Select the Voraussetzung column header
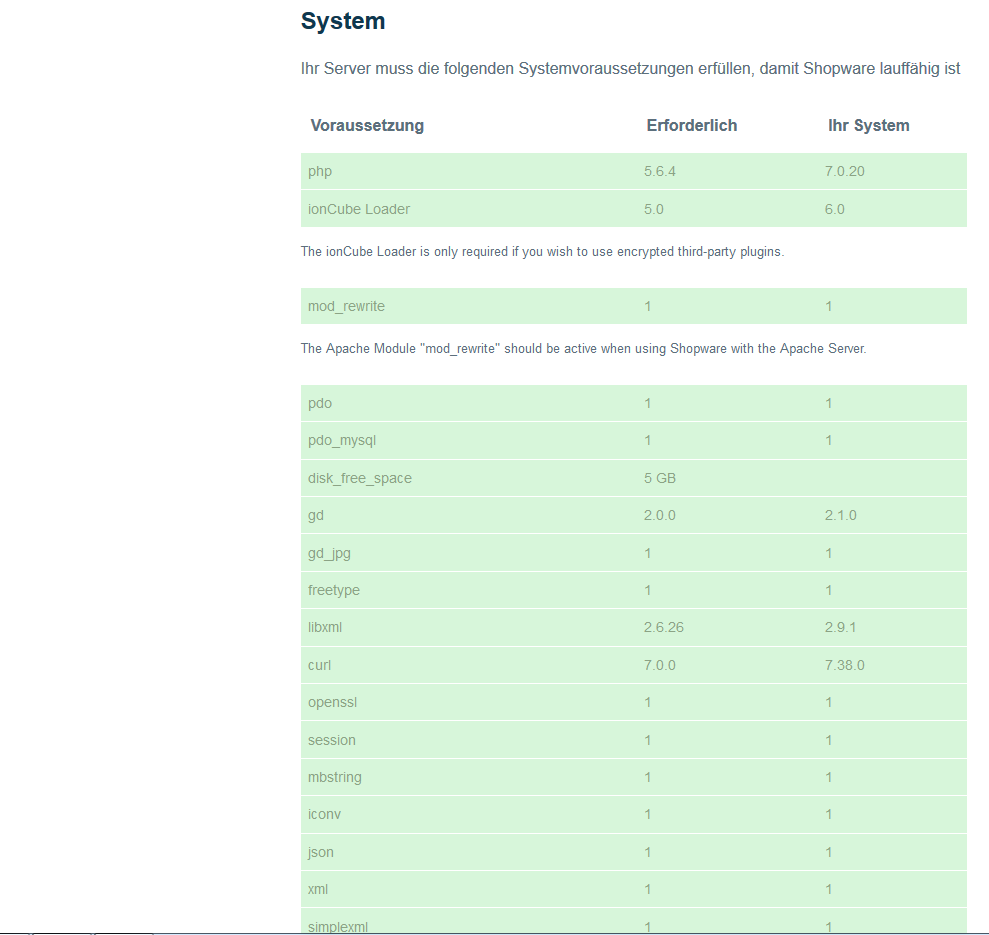Viewport: 989px width, 935px height. pos(367,125)
